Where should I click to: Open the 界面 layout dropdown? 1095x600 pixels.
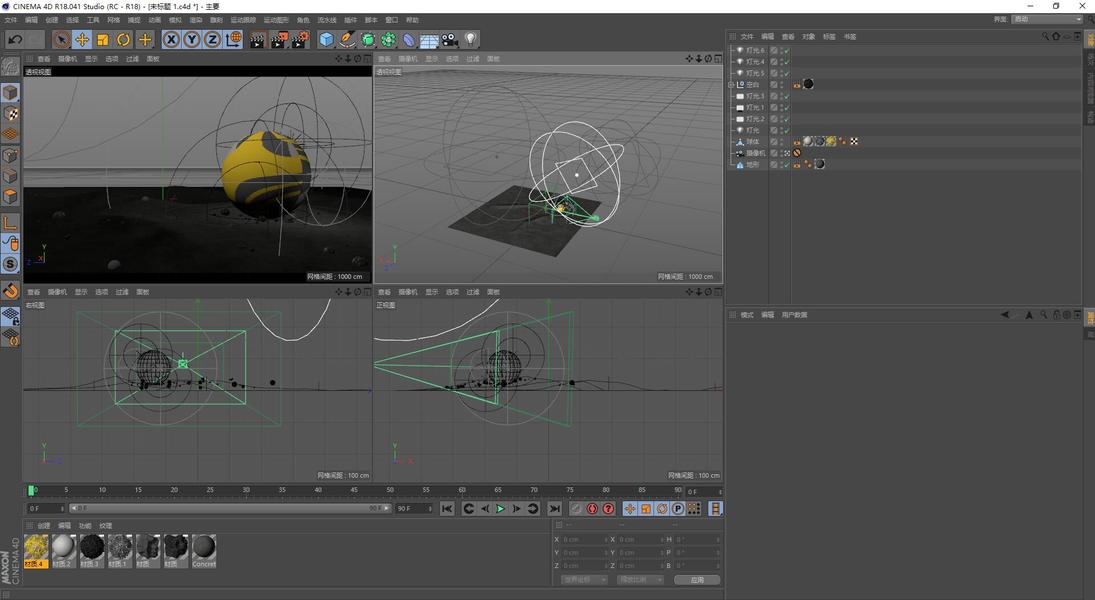pyautogui.click(x=1047, y=19)
